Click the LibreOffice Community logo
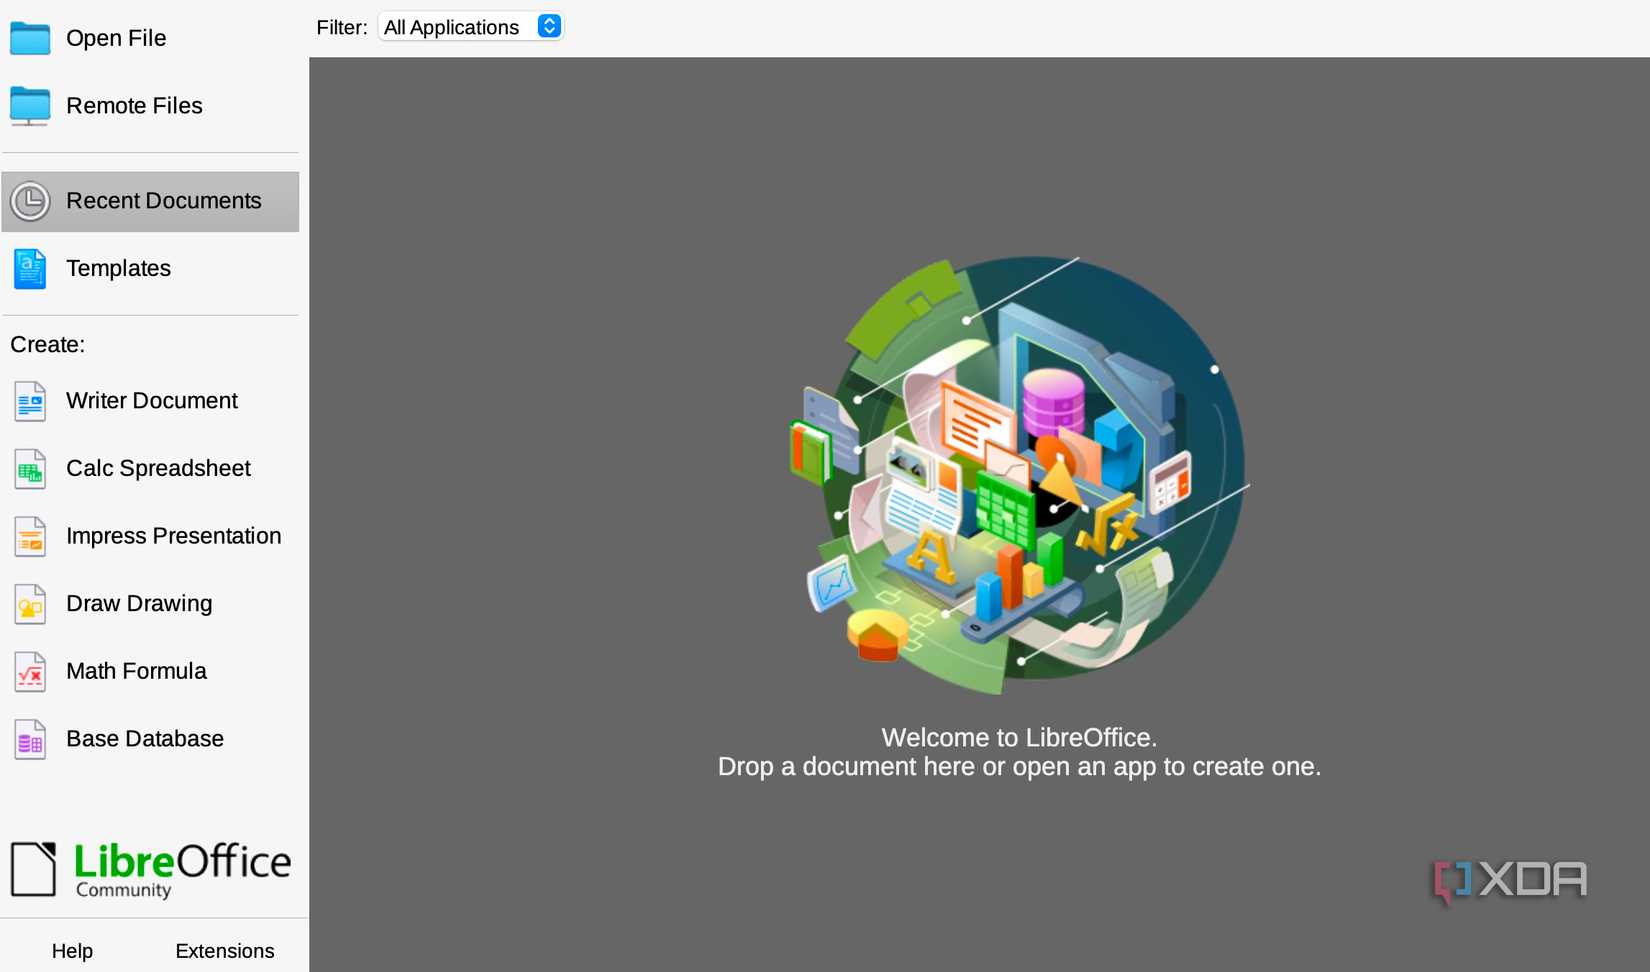 pyautogui.click(x=151, y=868)
